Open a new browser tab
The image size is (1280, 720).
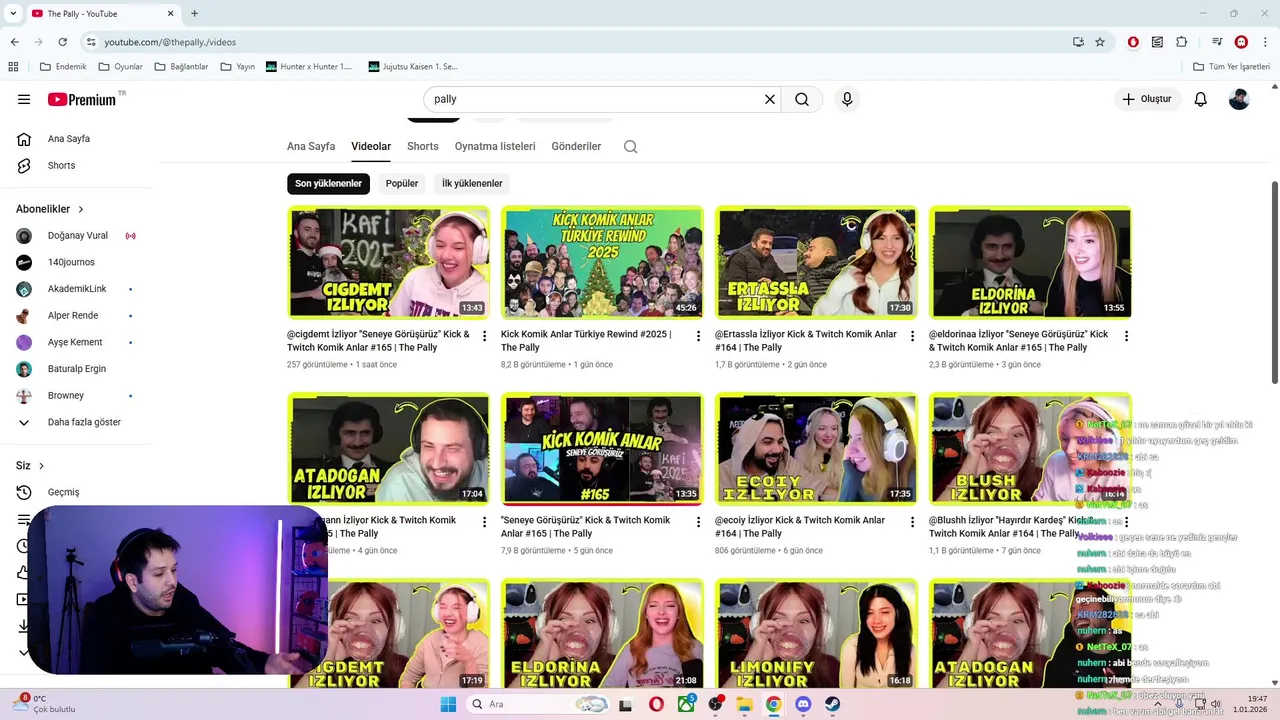[194, 13]
